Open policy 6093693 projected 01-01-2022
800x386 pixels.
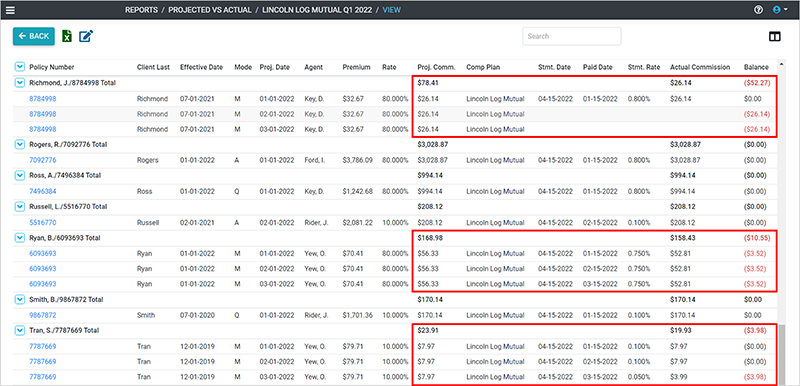click(43, 253)
